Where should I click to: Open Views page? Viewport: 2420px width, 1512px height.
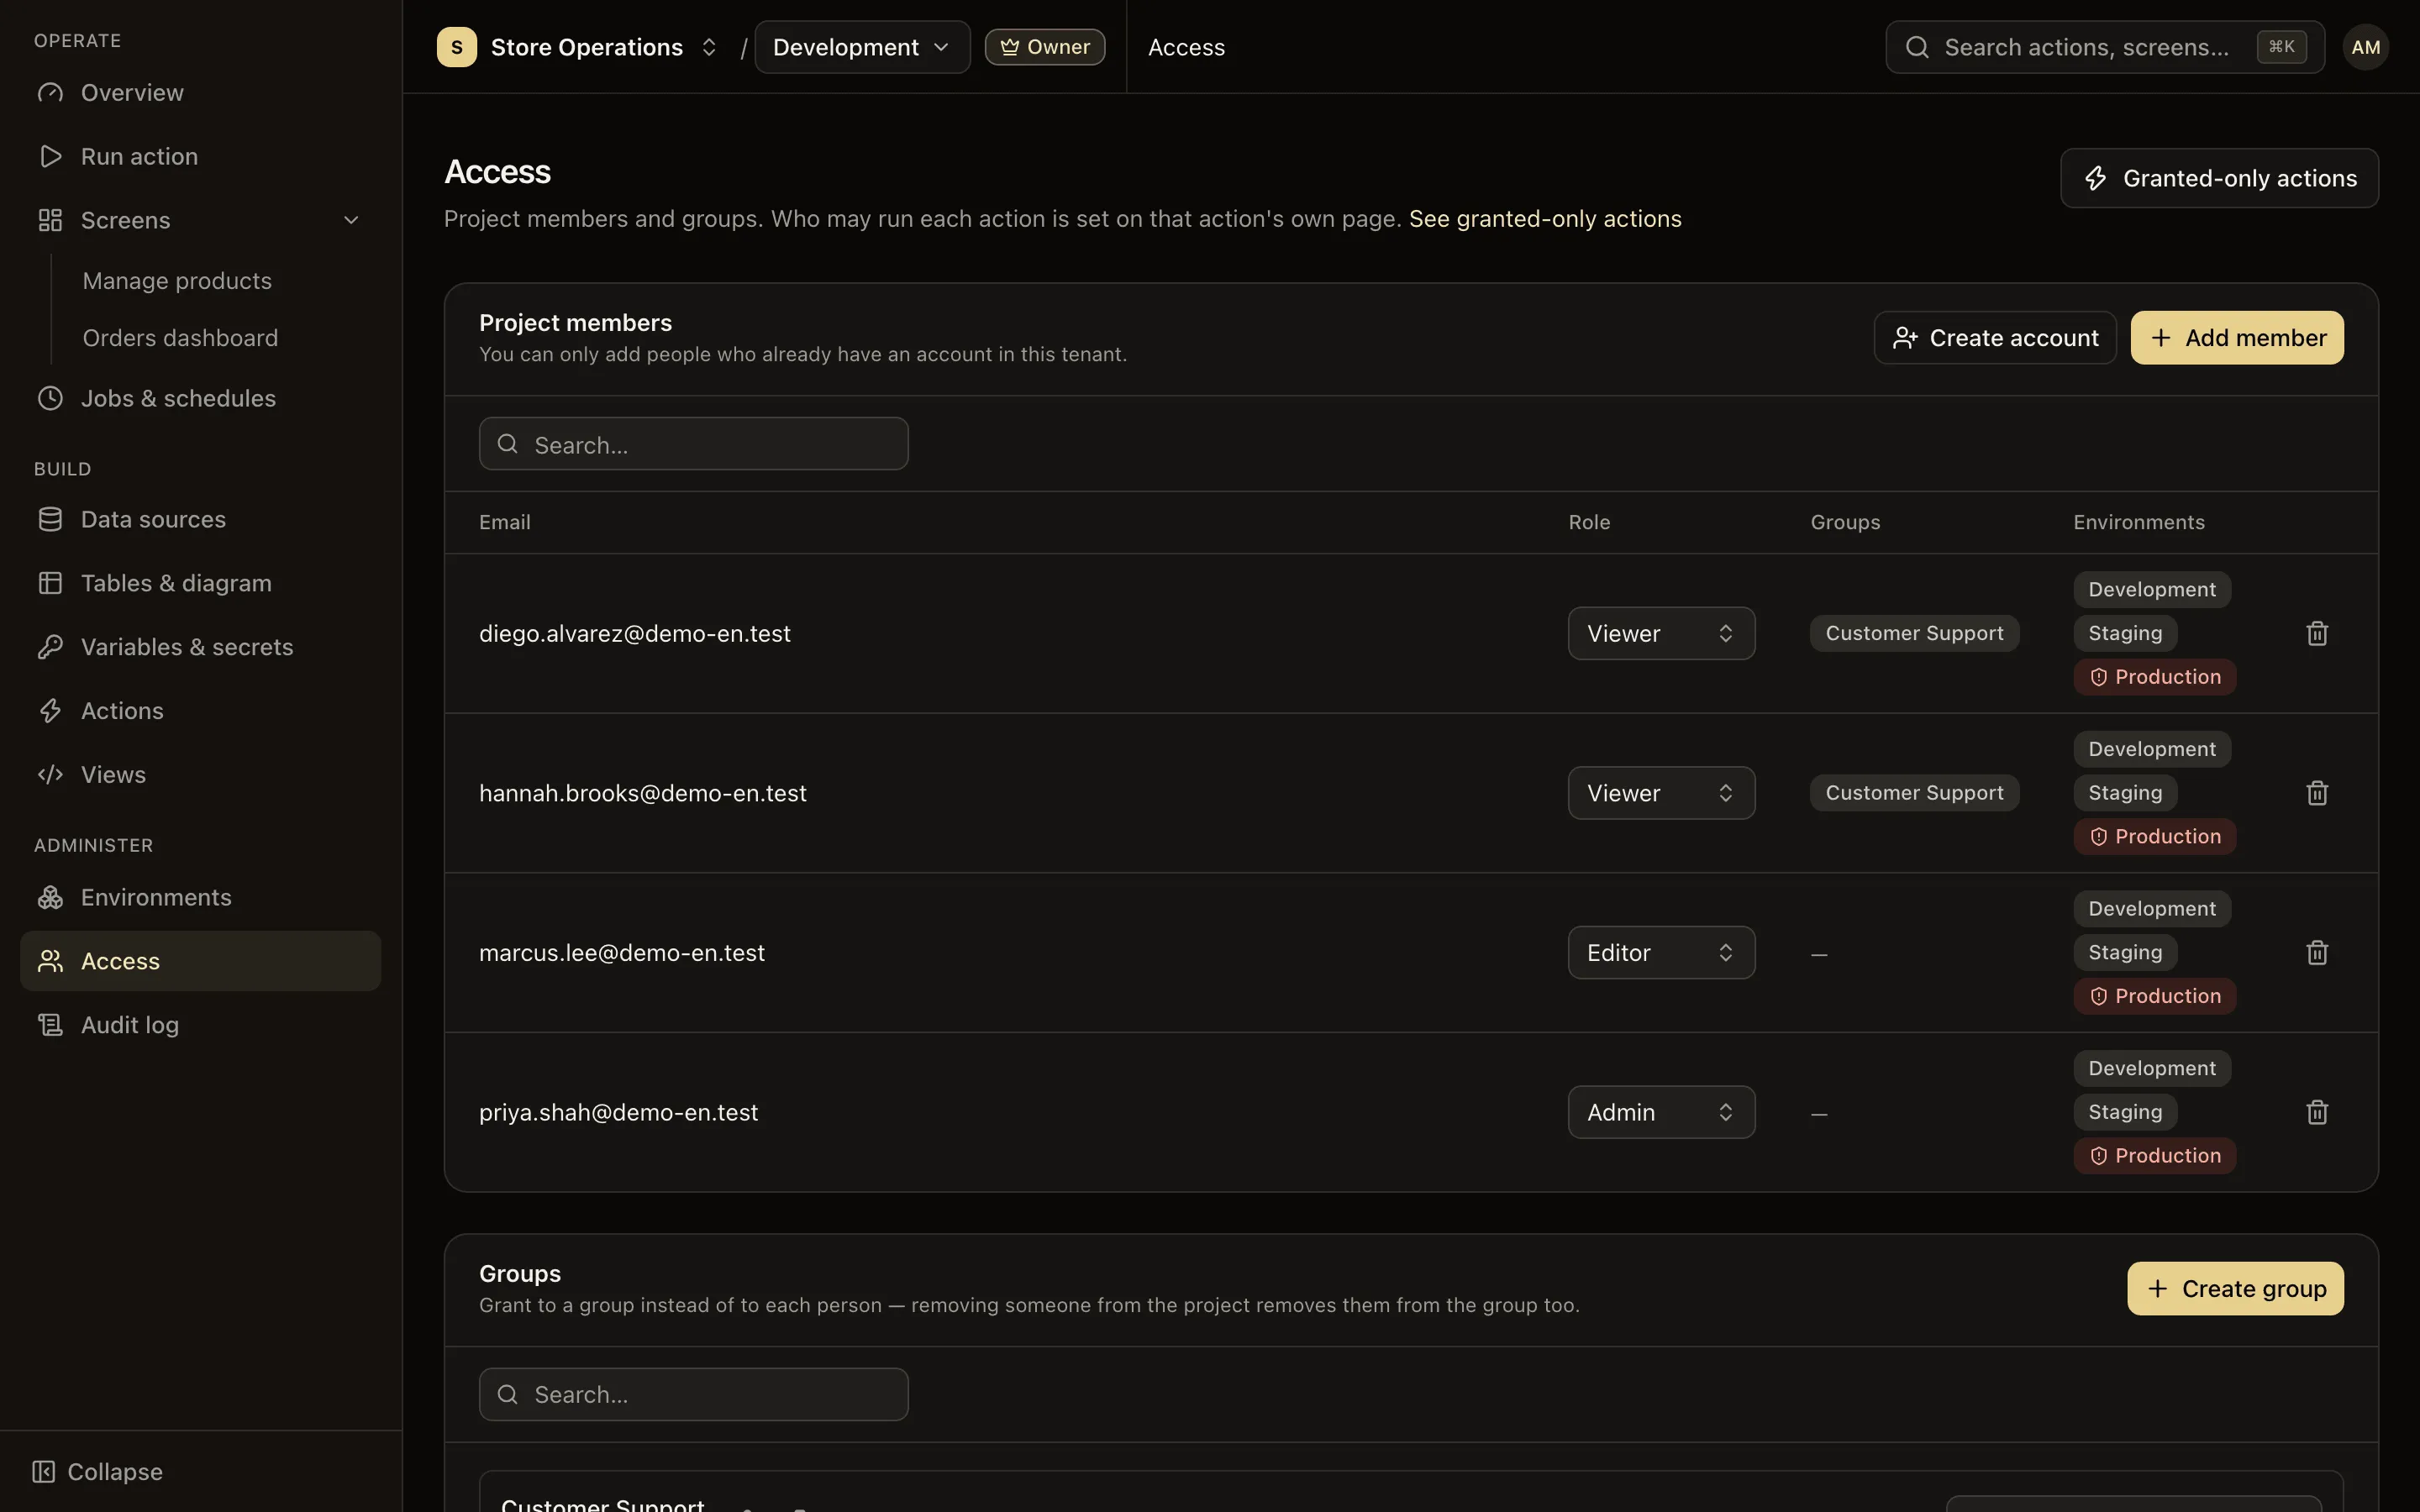200,775
